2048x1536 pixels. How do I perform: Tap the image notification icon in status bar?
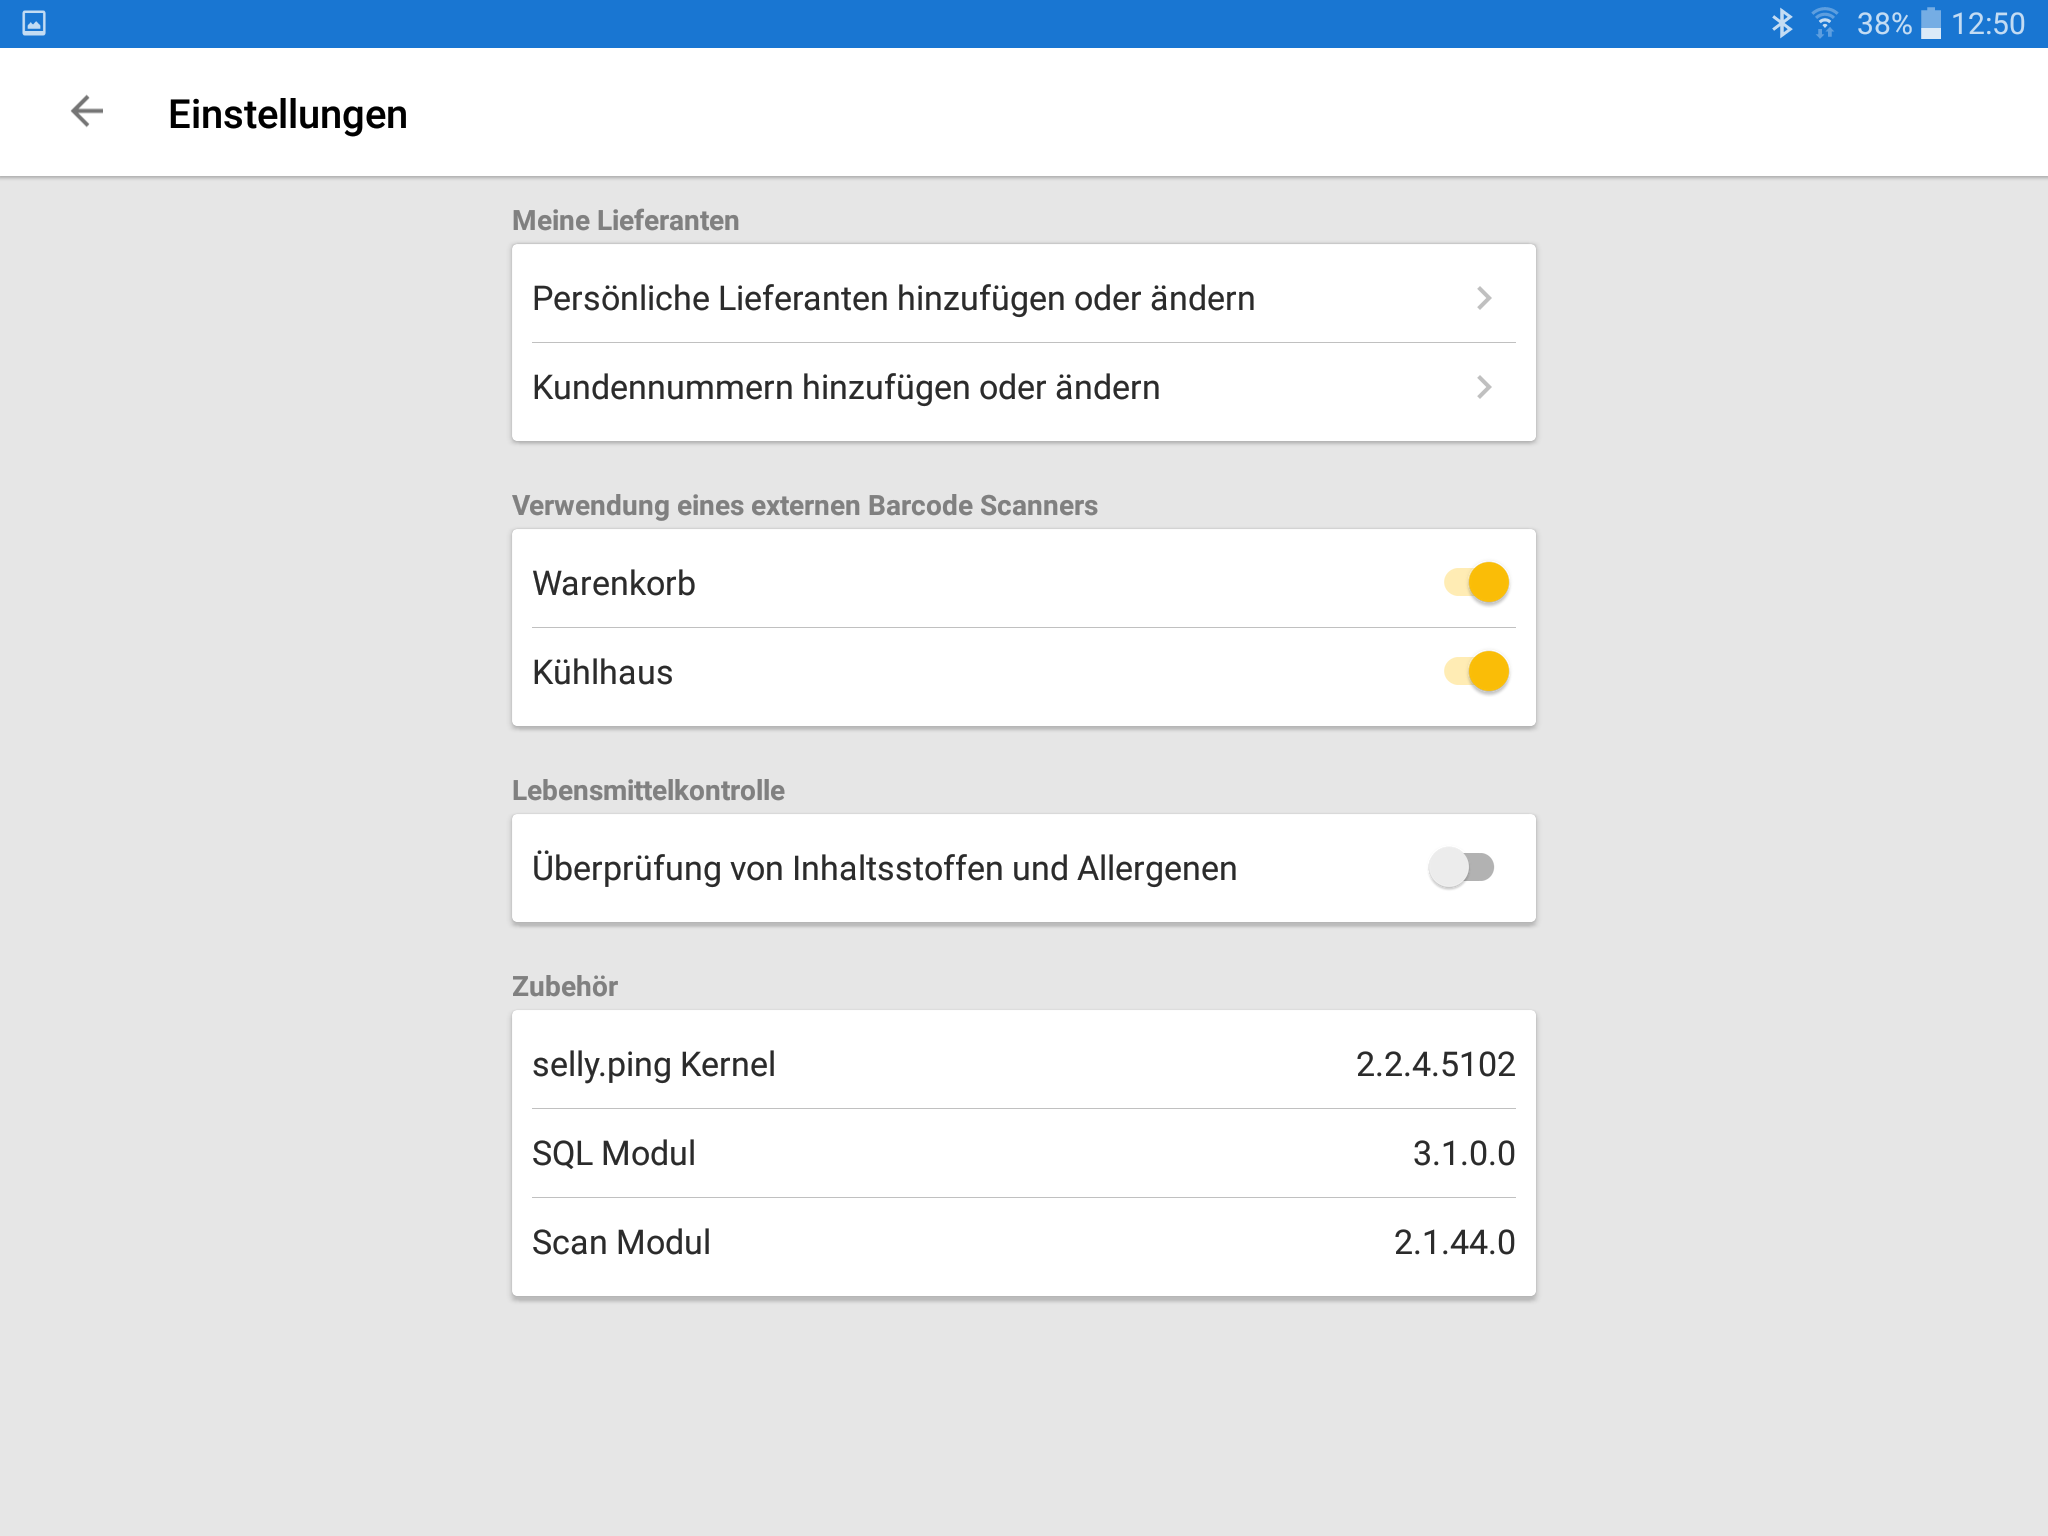click(34, 23)
